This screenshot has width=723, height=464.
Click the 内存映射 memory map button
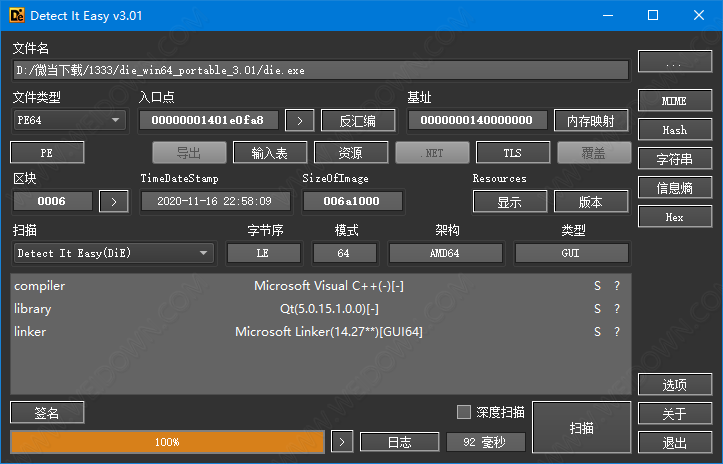[x=591, y=121]
